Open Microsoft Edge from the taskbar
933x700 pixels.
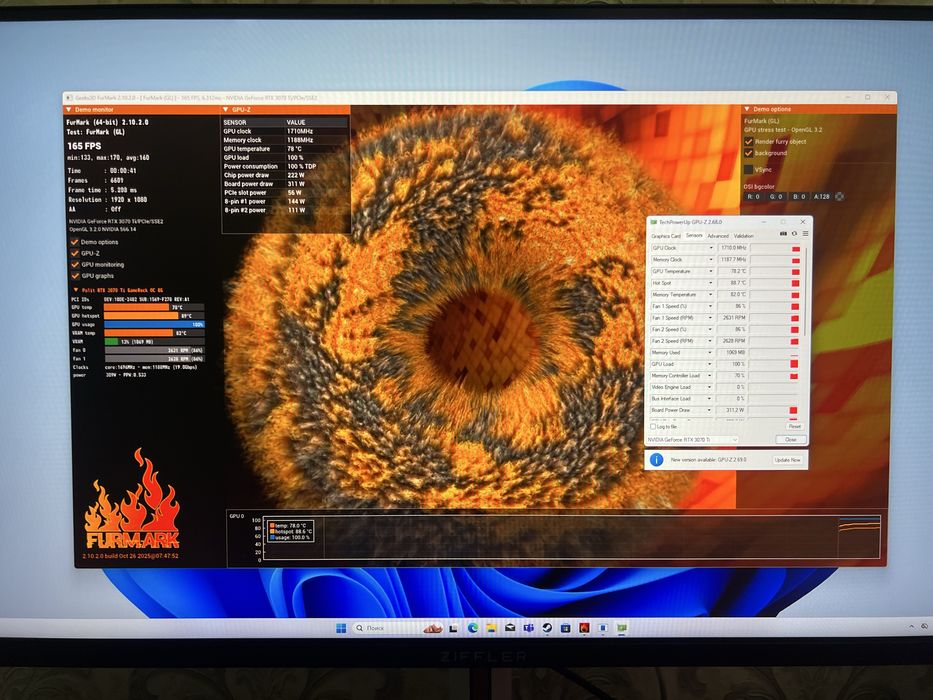473,628
